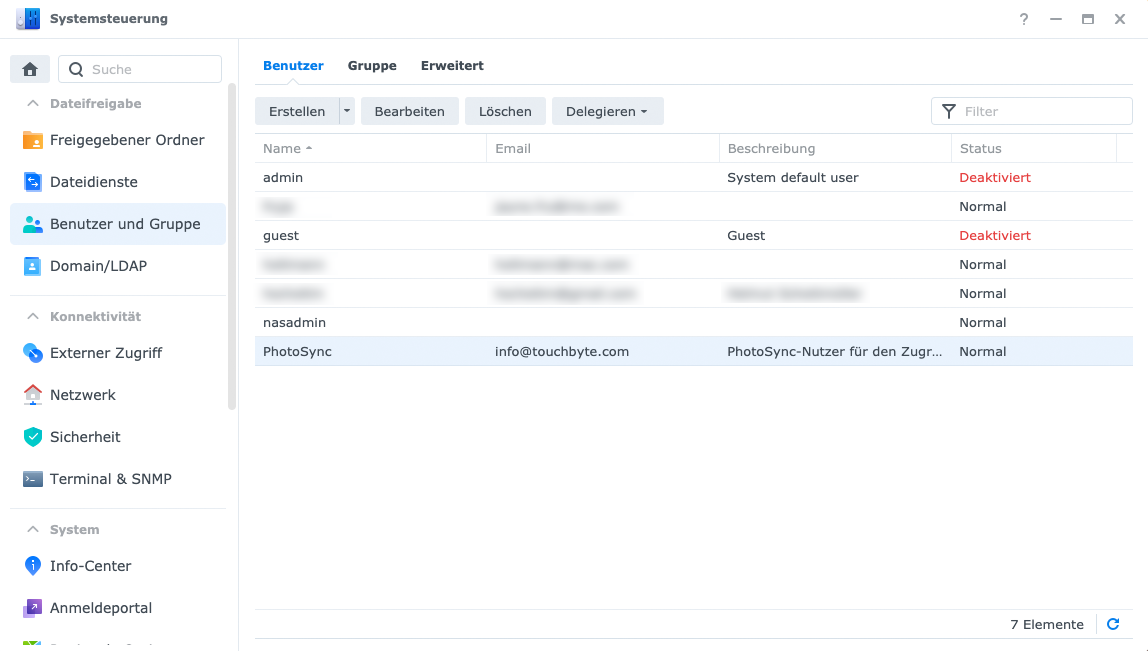Refresh the user list
The width and height of the screenshot is (1148, 651).
click(1113, 624)
